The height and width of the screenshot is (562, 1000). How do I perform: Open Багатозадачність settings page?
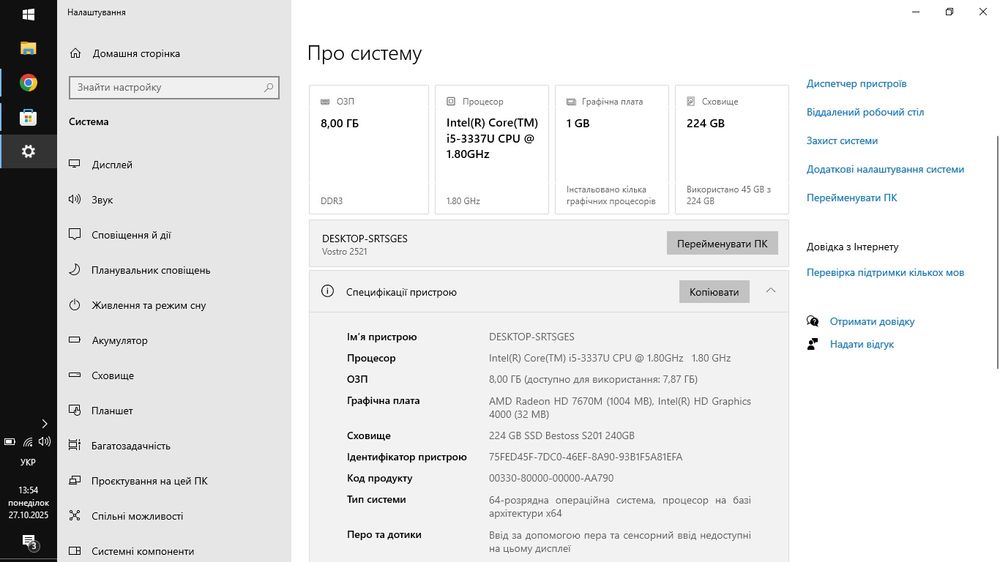point(131,445)
